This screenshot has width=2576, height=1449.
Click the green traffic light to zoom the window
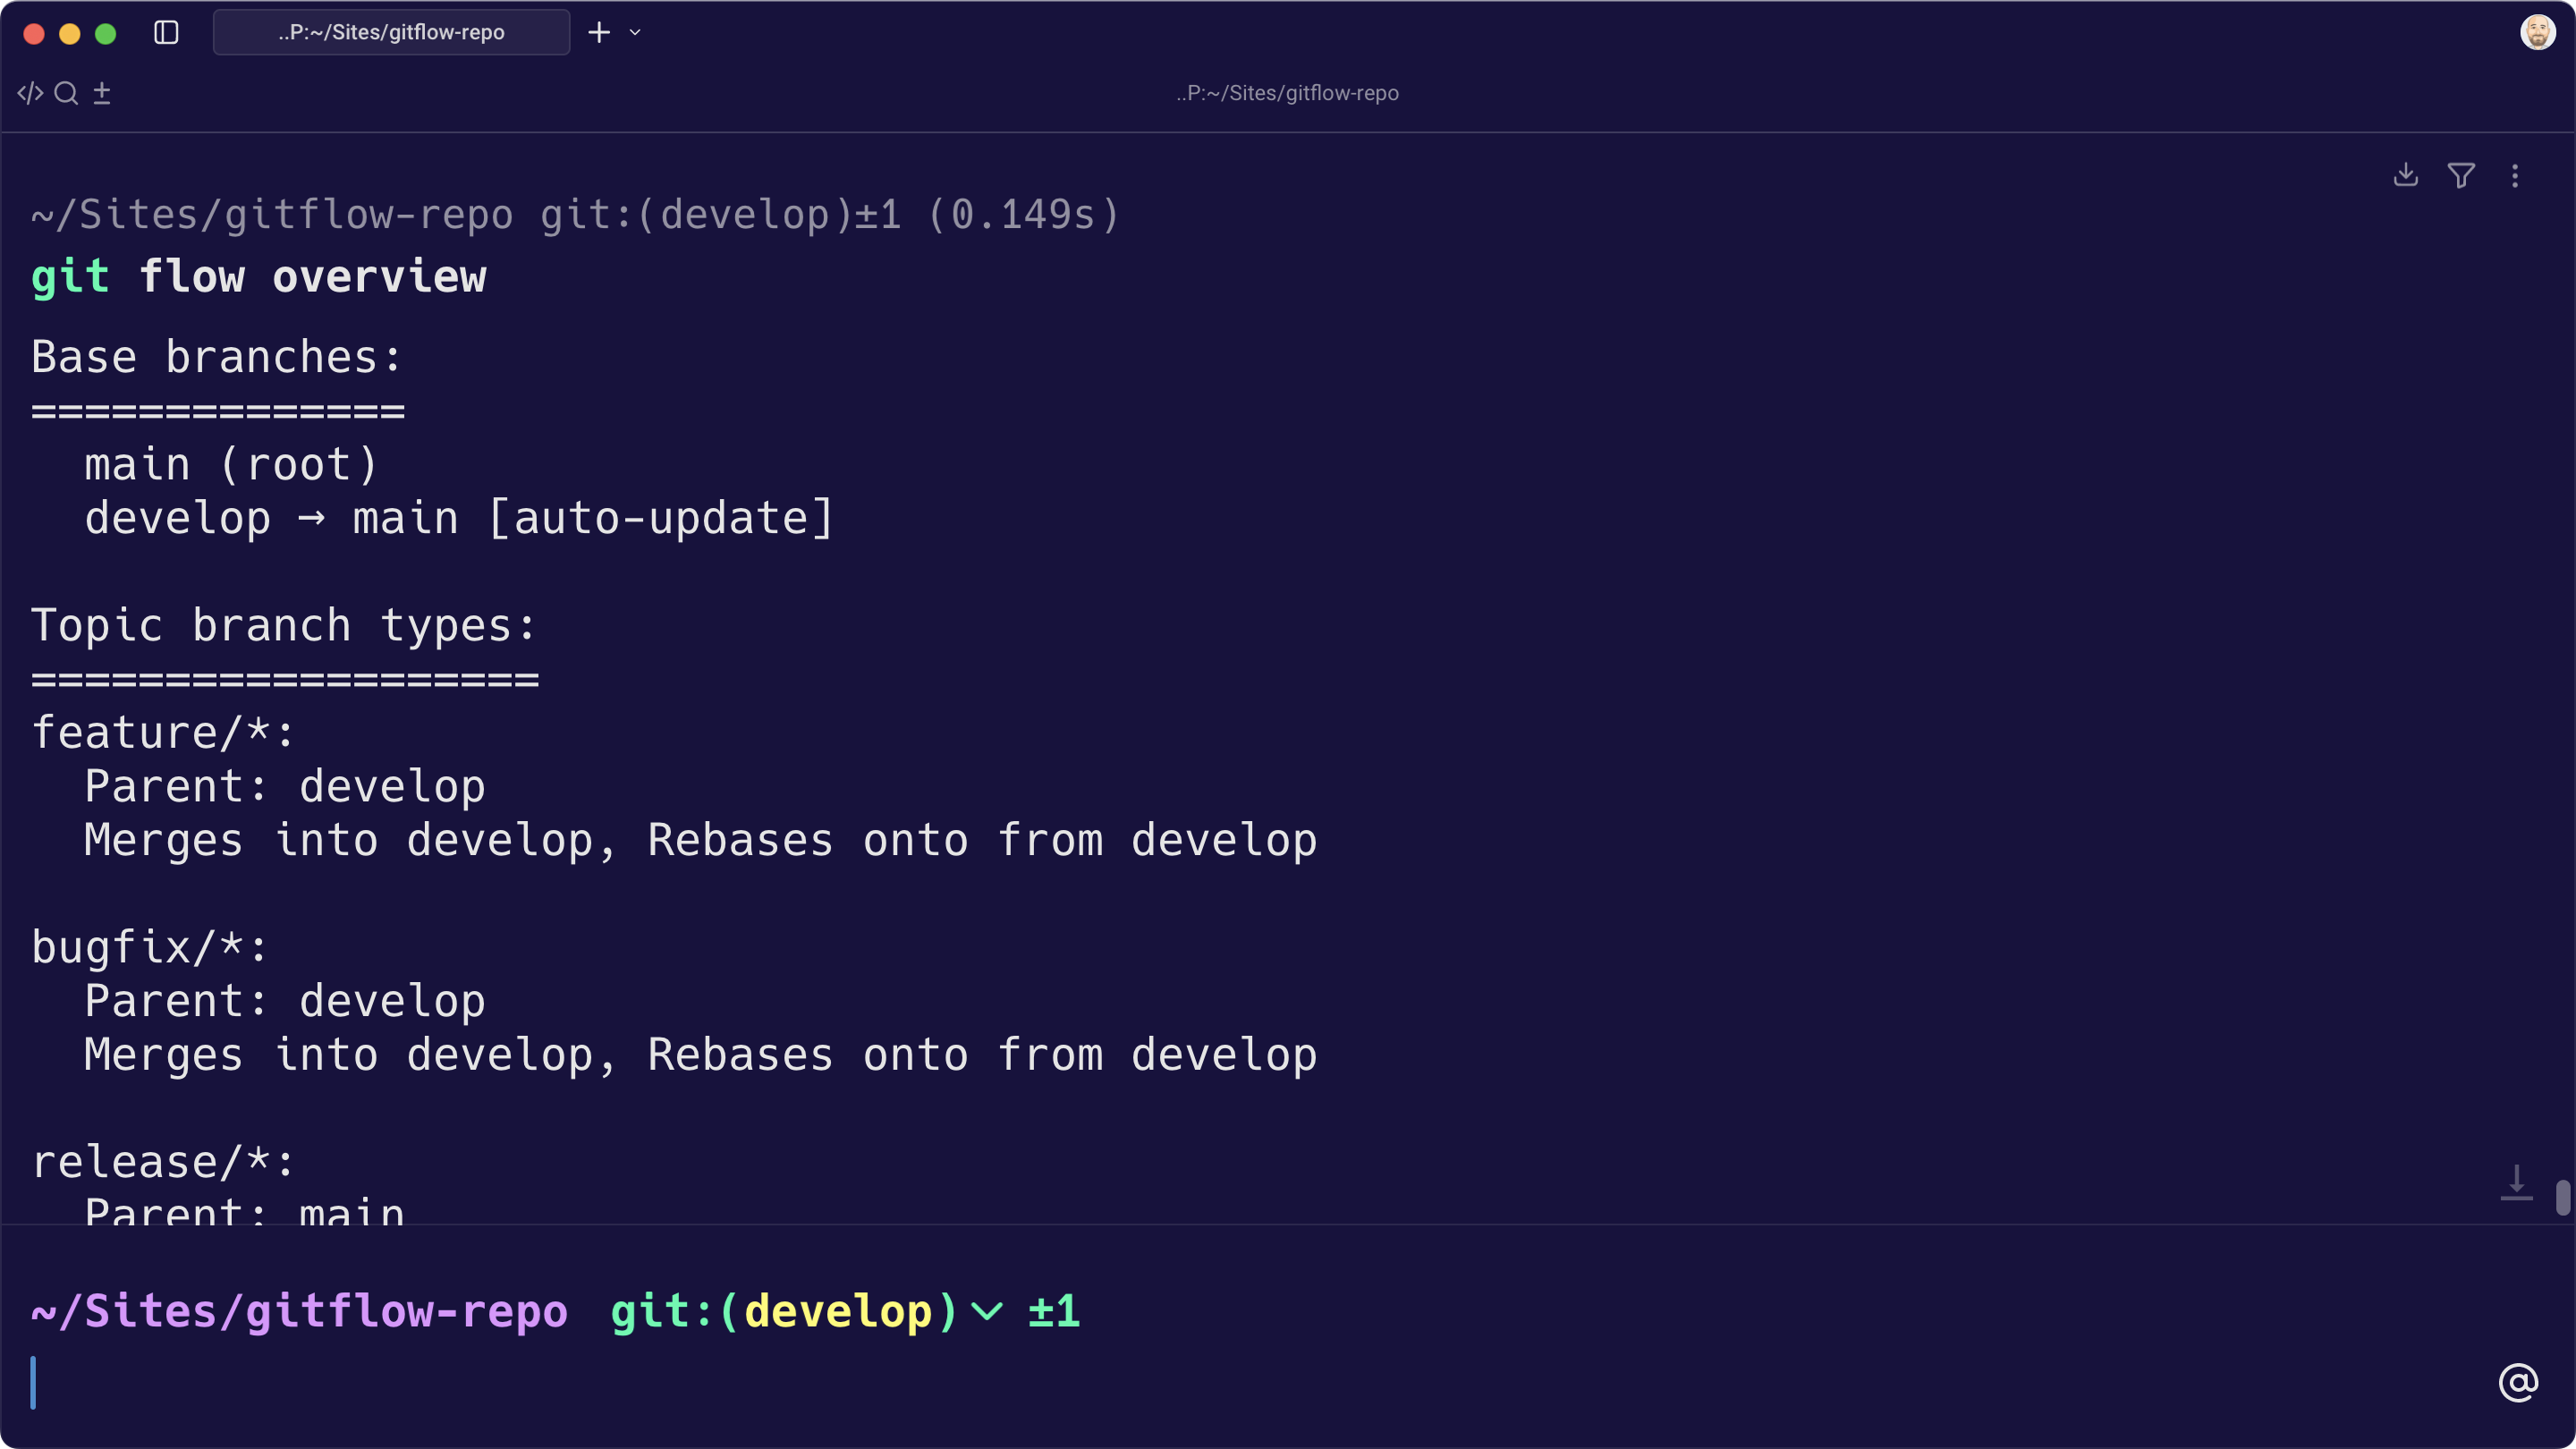coord(106,32)
